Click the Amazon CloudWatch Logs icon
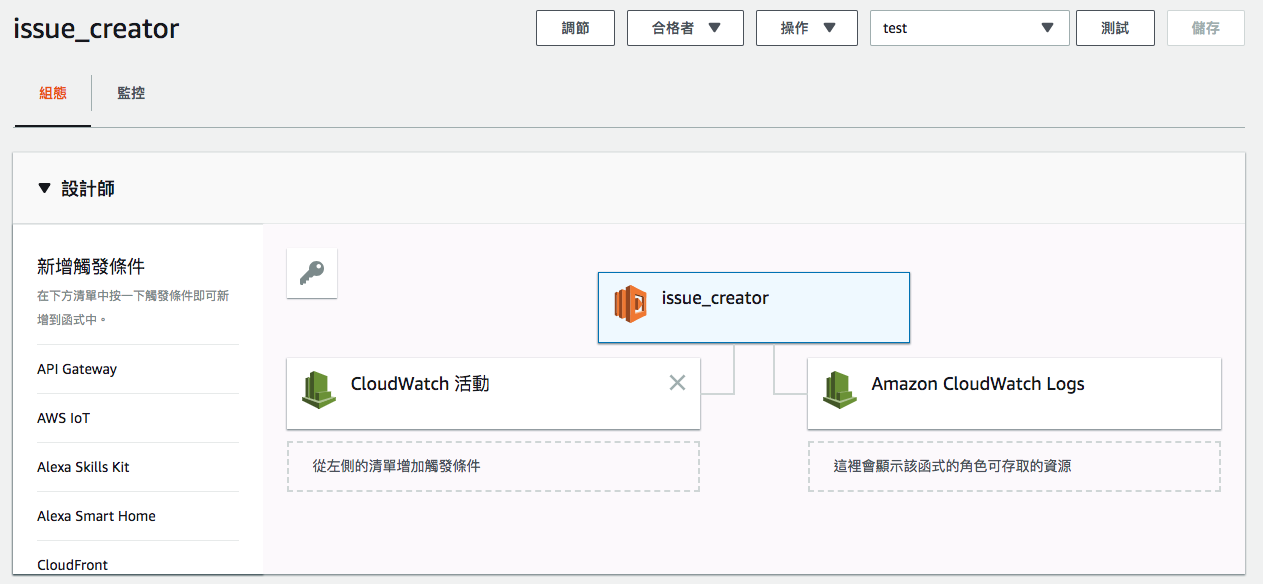Image resolution: width=1263 pixels, height=584 pixels. [839, 390]
